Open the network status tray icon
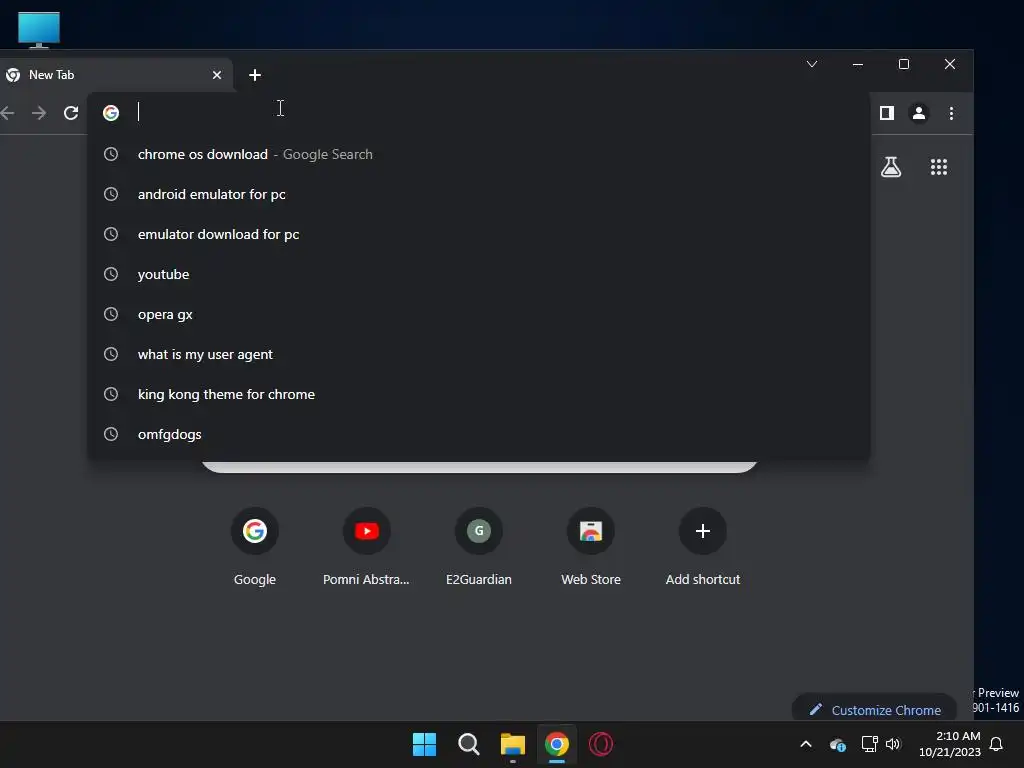The height and width of the screenshot is (768, 1024). (x=869, y=744)
